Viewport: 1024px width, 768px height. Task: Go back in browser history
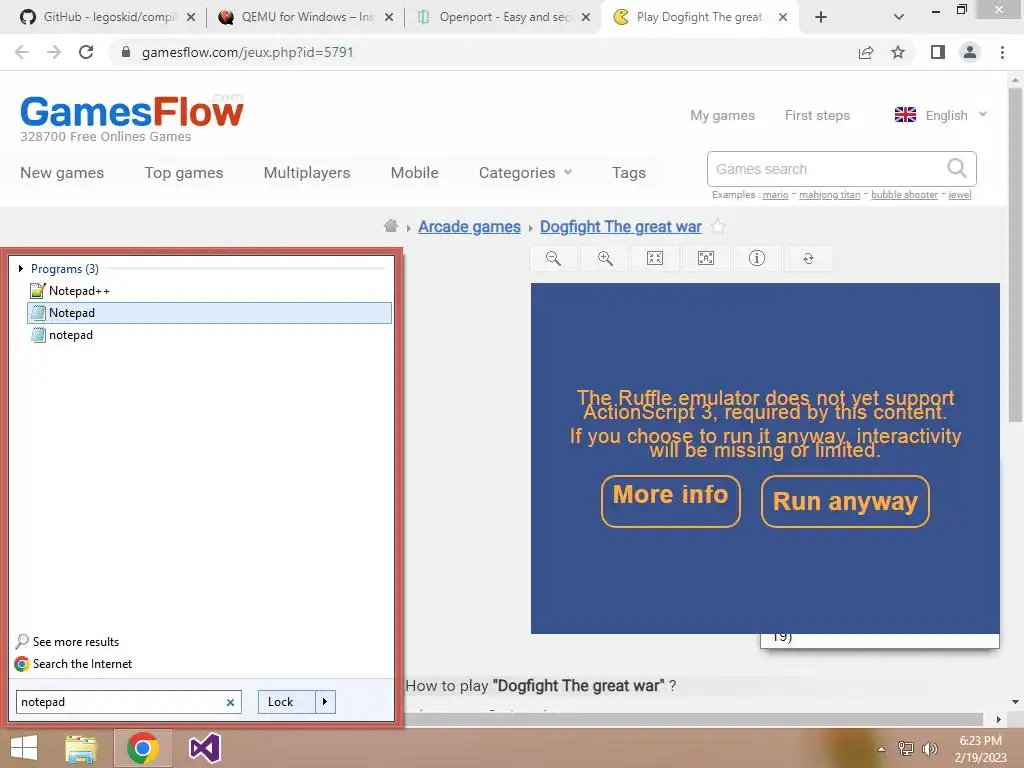22,52
